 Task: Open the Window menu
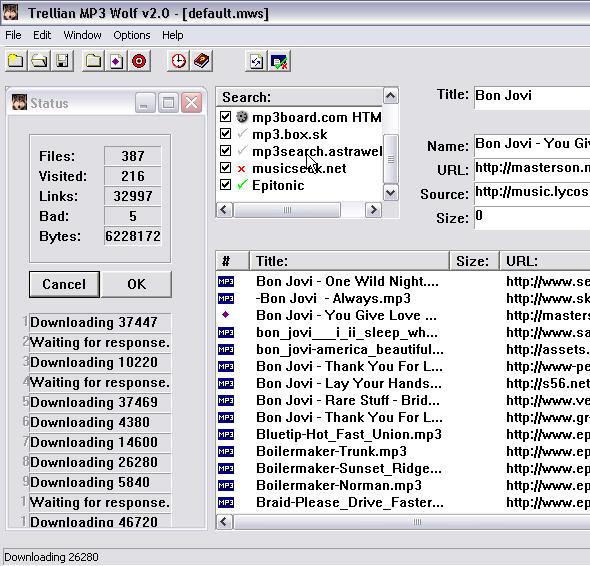click(82, 35)
